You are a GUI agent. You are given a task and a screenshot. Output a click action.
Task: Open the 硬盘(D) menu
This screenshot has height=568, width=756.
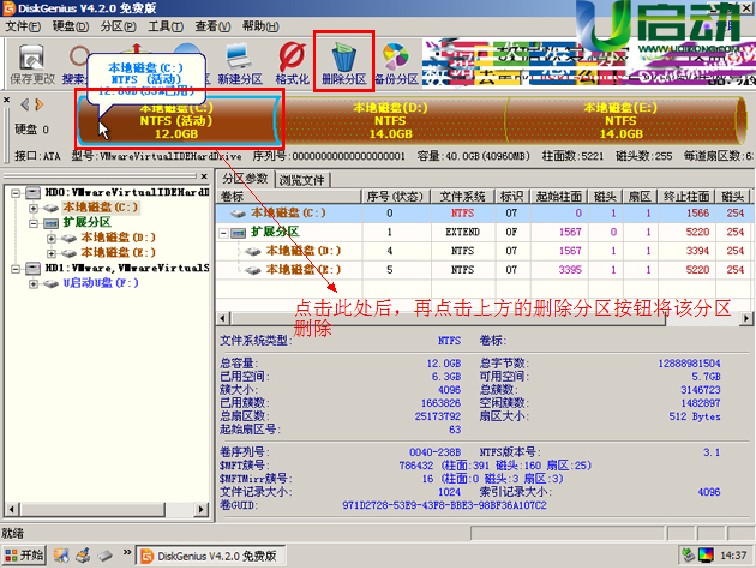click(71, 27)
